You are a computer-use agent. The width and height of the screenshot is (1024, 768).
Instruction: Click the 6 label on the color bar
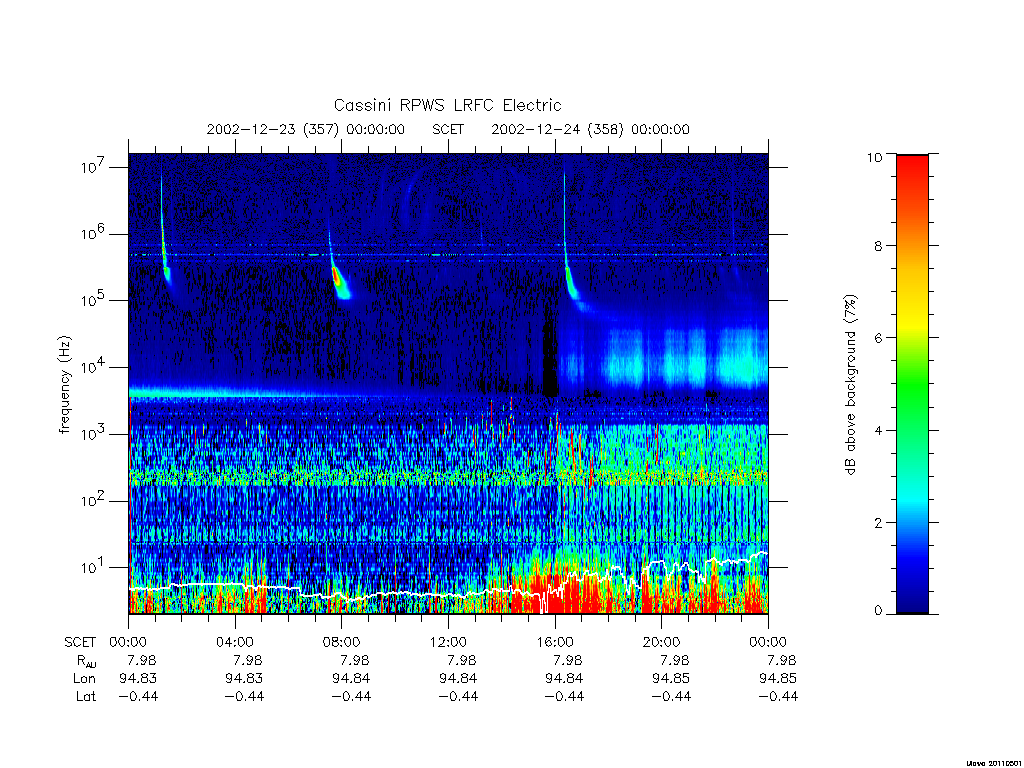878,338
